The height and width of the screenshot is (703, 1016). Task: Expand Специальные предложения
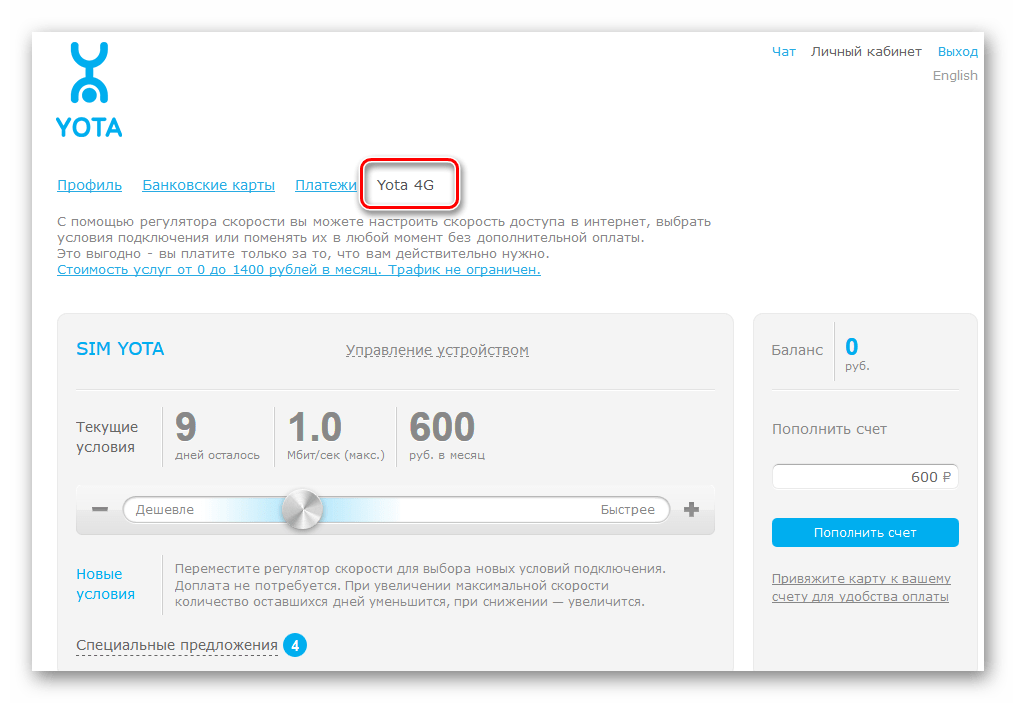177,645
